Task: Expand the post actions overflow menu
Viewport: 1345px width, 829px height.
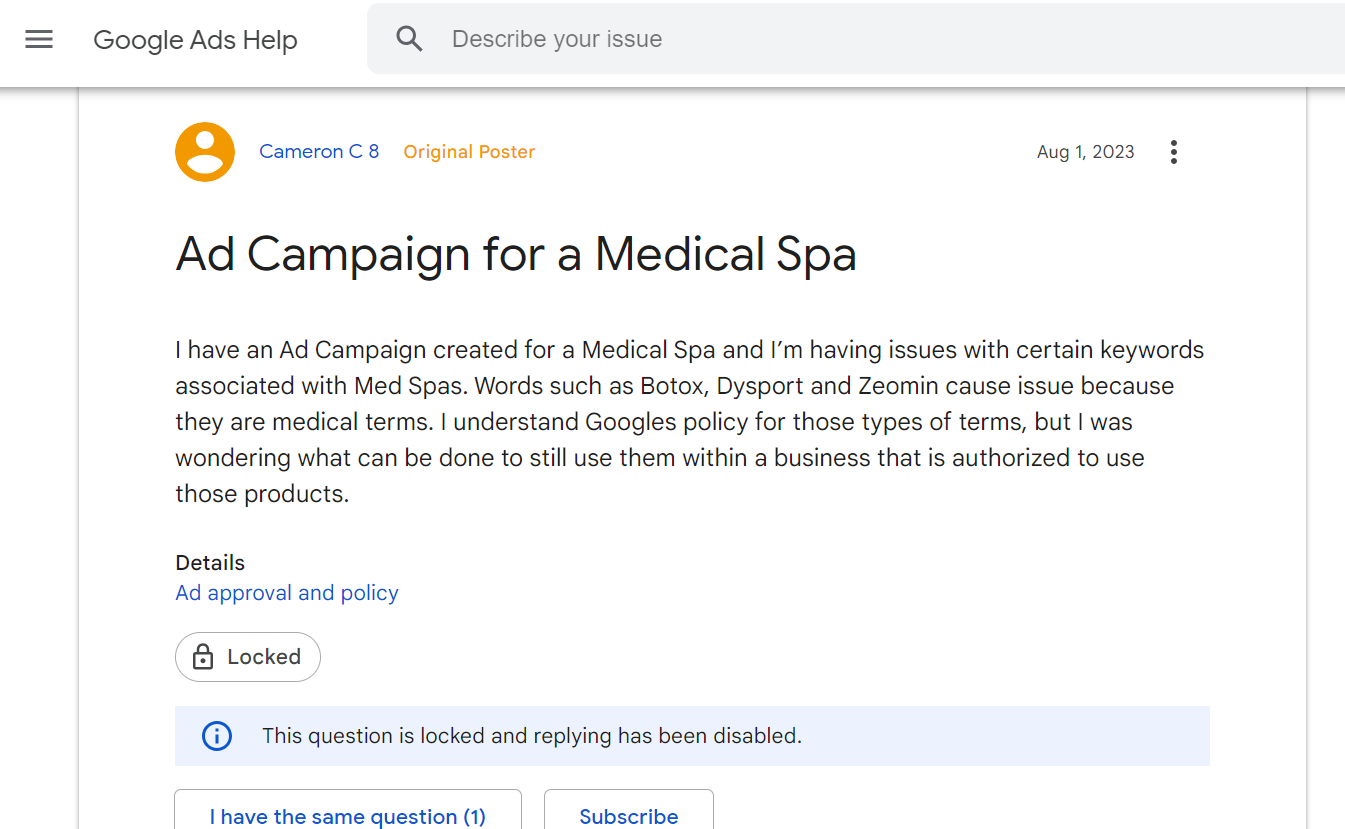Action: point(1173,151)
